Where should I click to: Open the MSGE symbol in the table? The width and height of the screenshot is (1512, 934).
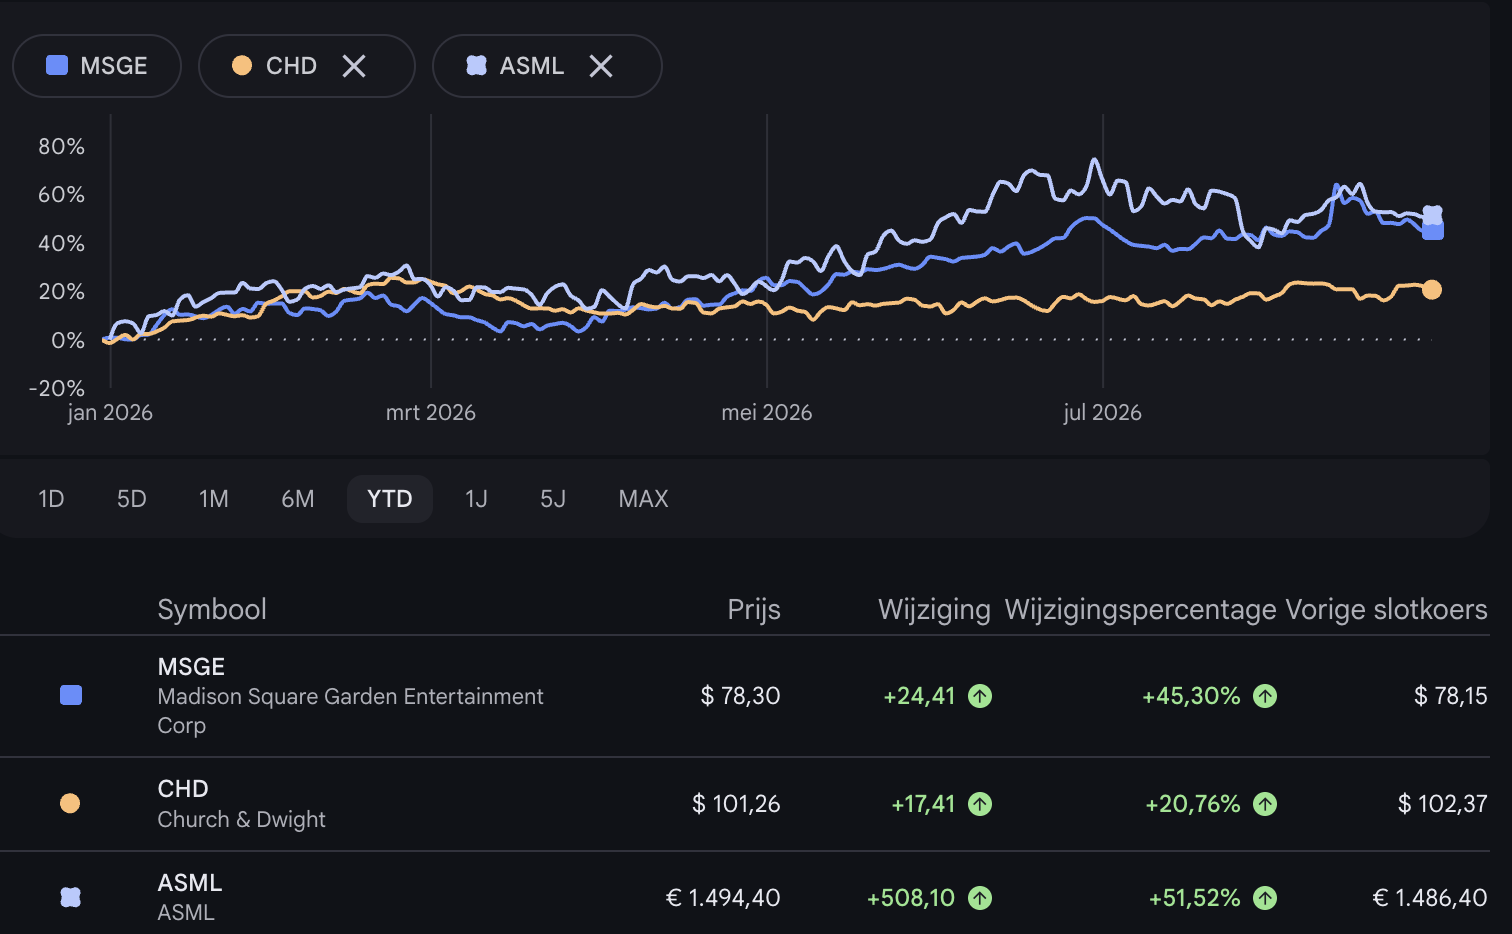[191, 667]
